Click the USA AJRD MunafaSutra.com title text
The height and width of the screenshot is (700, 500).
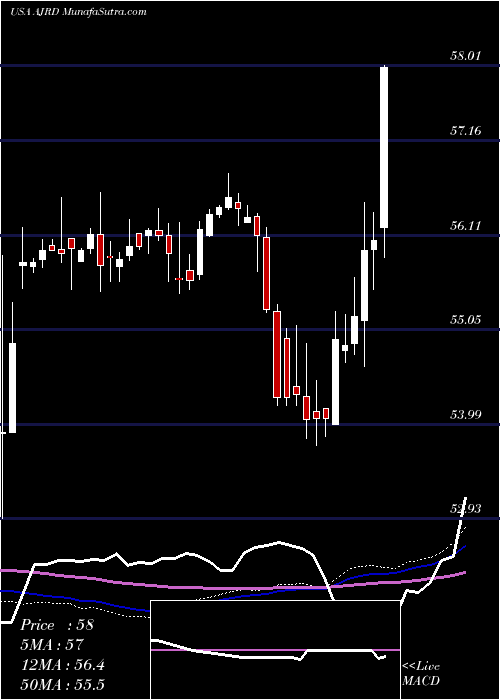(78, 11)
